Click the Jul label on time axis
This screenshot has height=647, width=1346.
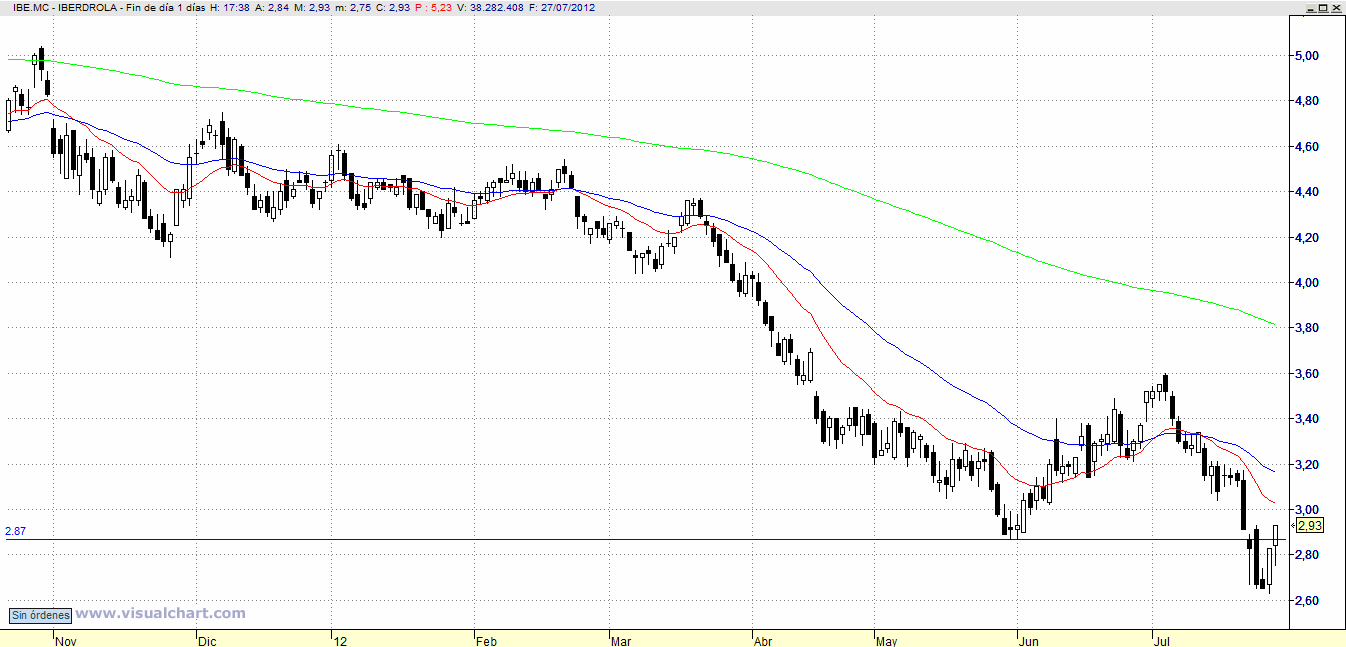[1162, 640]
